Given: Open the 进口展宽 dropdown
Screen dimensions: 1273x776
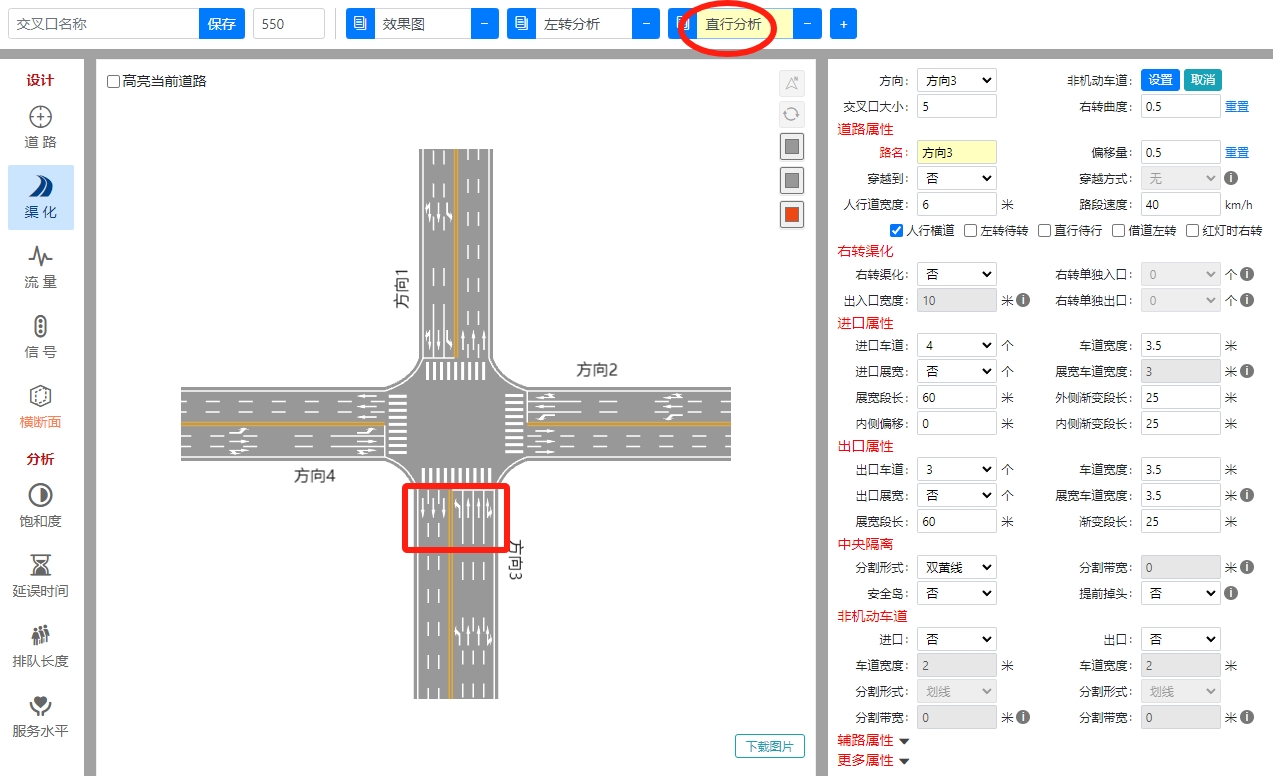Looking at the screenshot, I should point(956,371).
